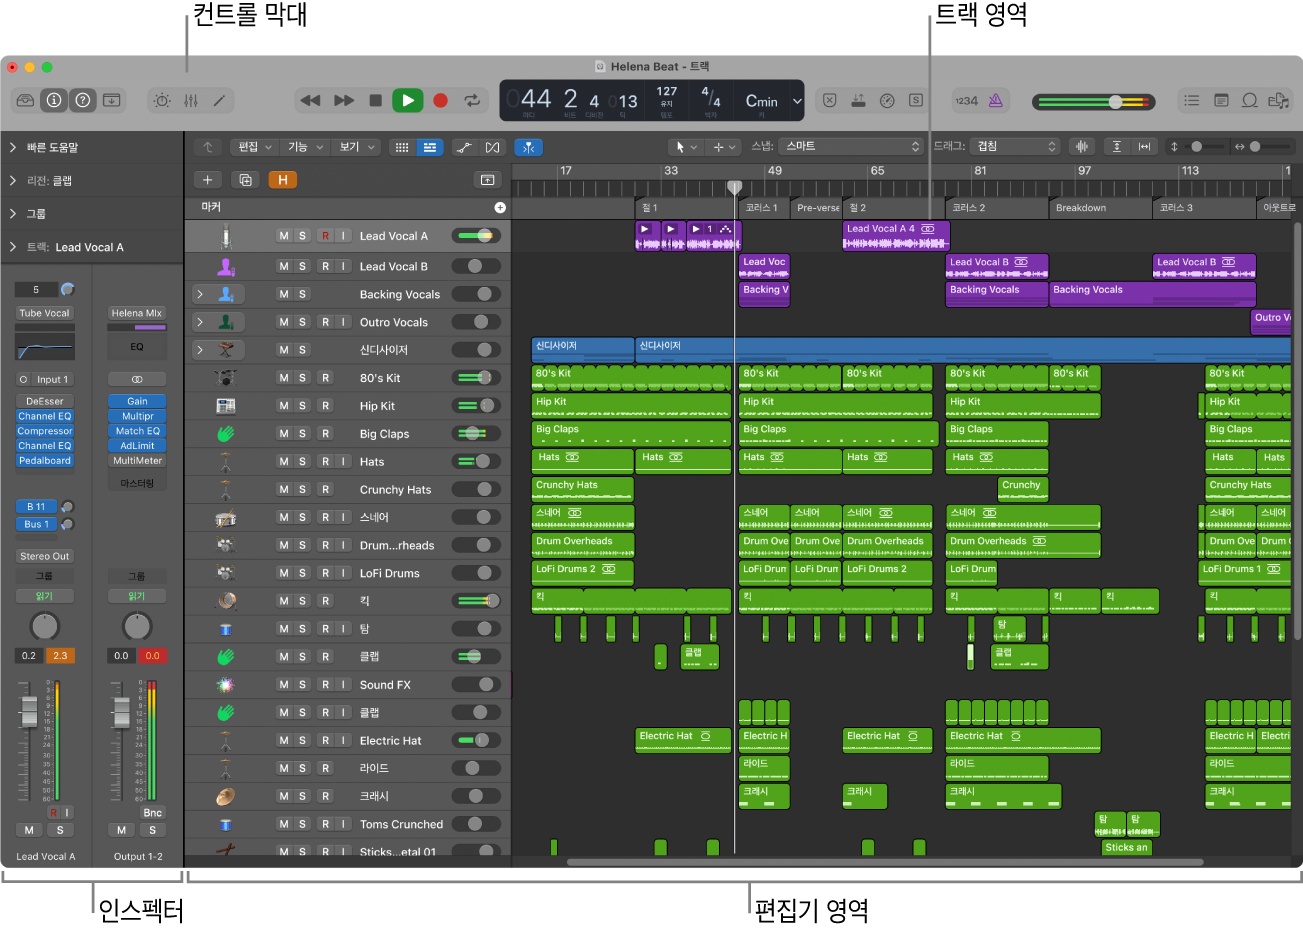Screen dimensions: 1303x934
Task: Toggle the orange H hide-tracks button
Action: click(283, 180)
